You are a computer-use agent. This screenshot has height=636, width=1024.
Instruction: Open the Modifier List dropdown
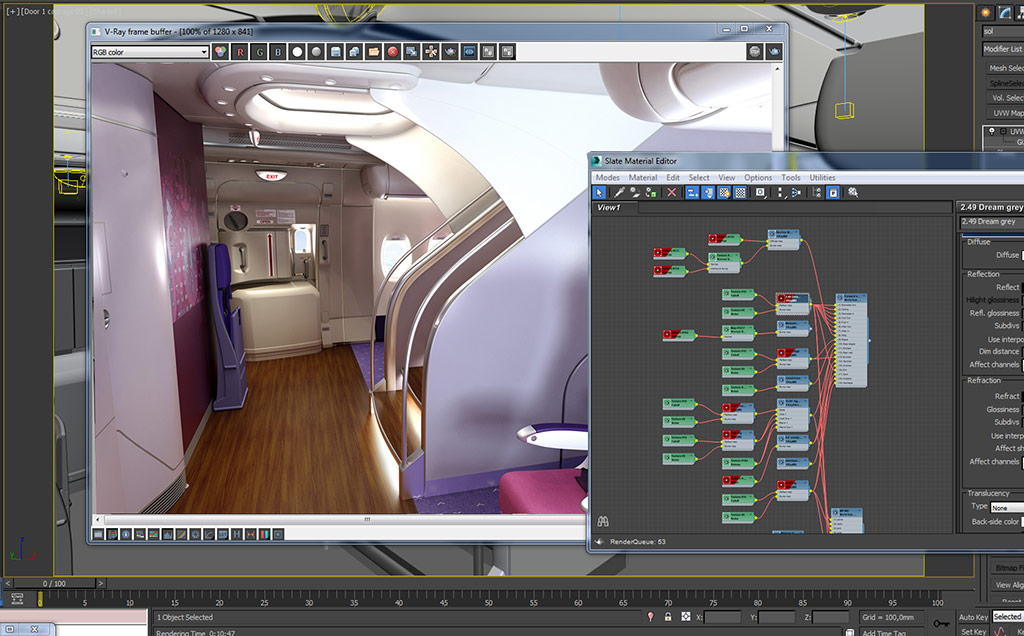pyautogui.click(x=1002, y=49)
